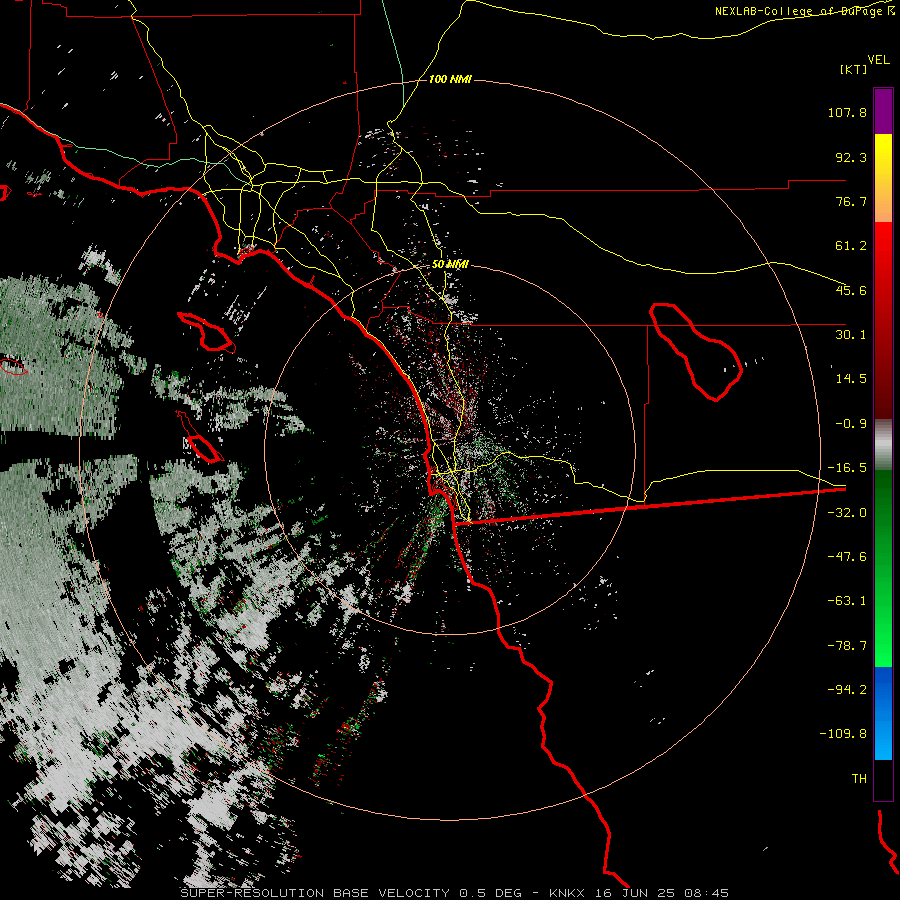Select the -0.9 knot scale value

851,424
